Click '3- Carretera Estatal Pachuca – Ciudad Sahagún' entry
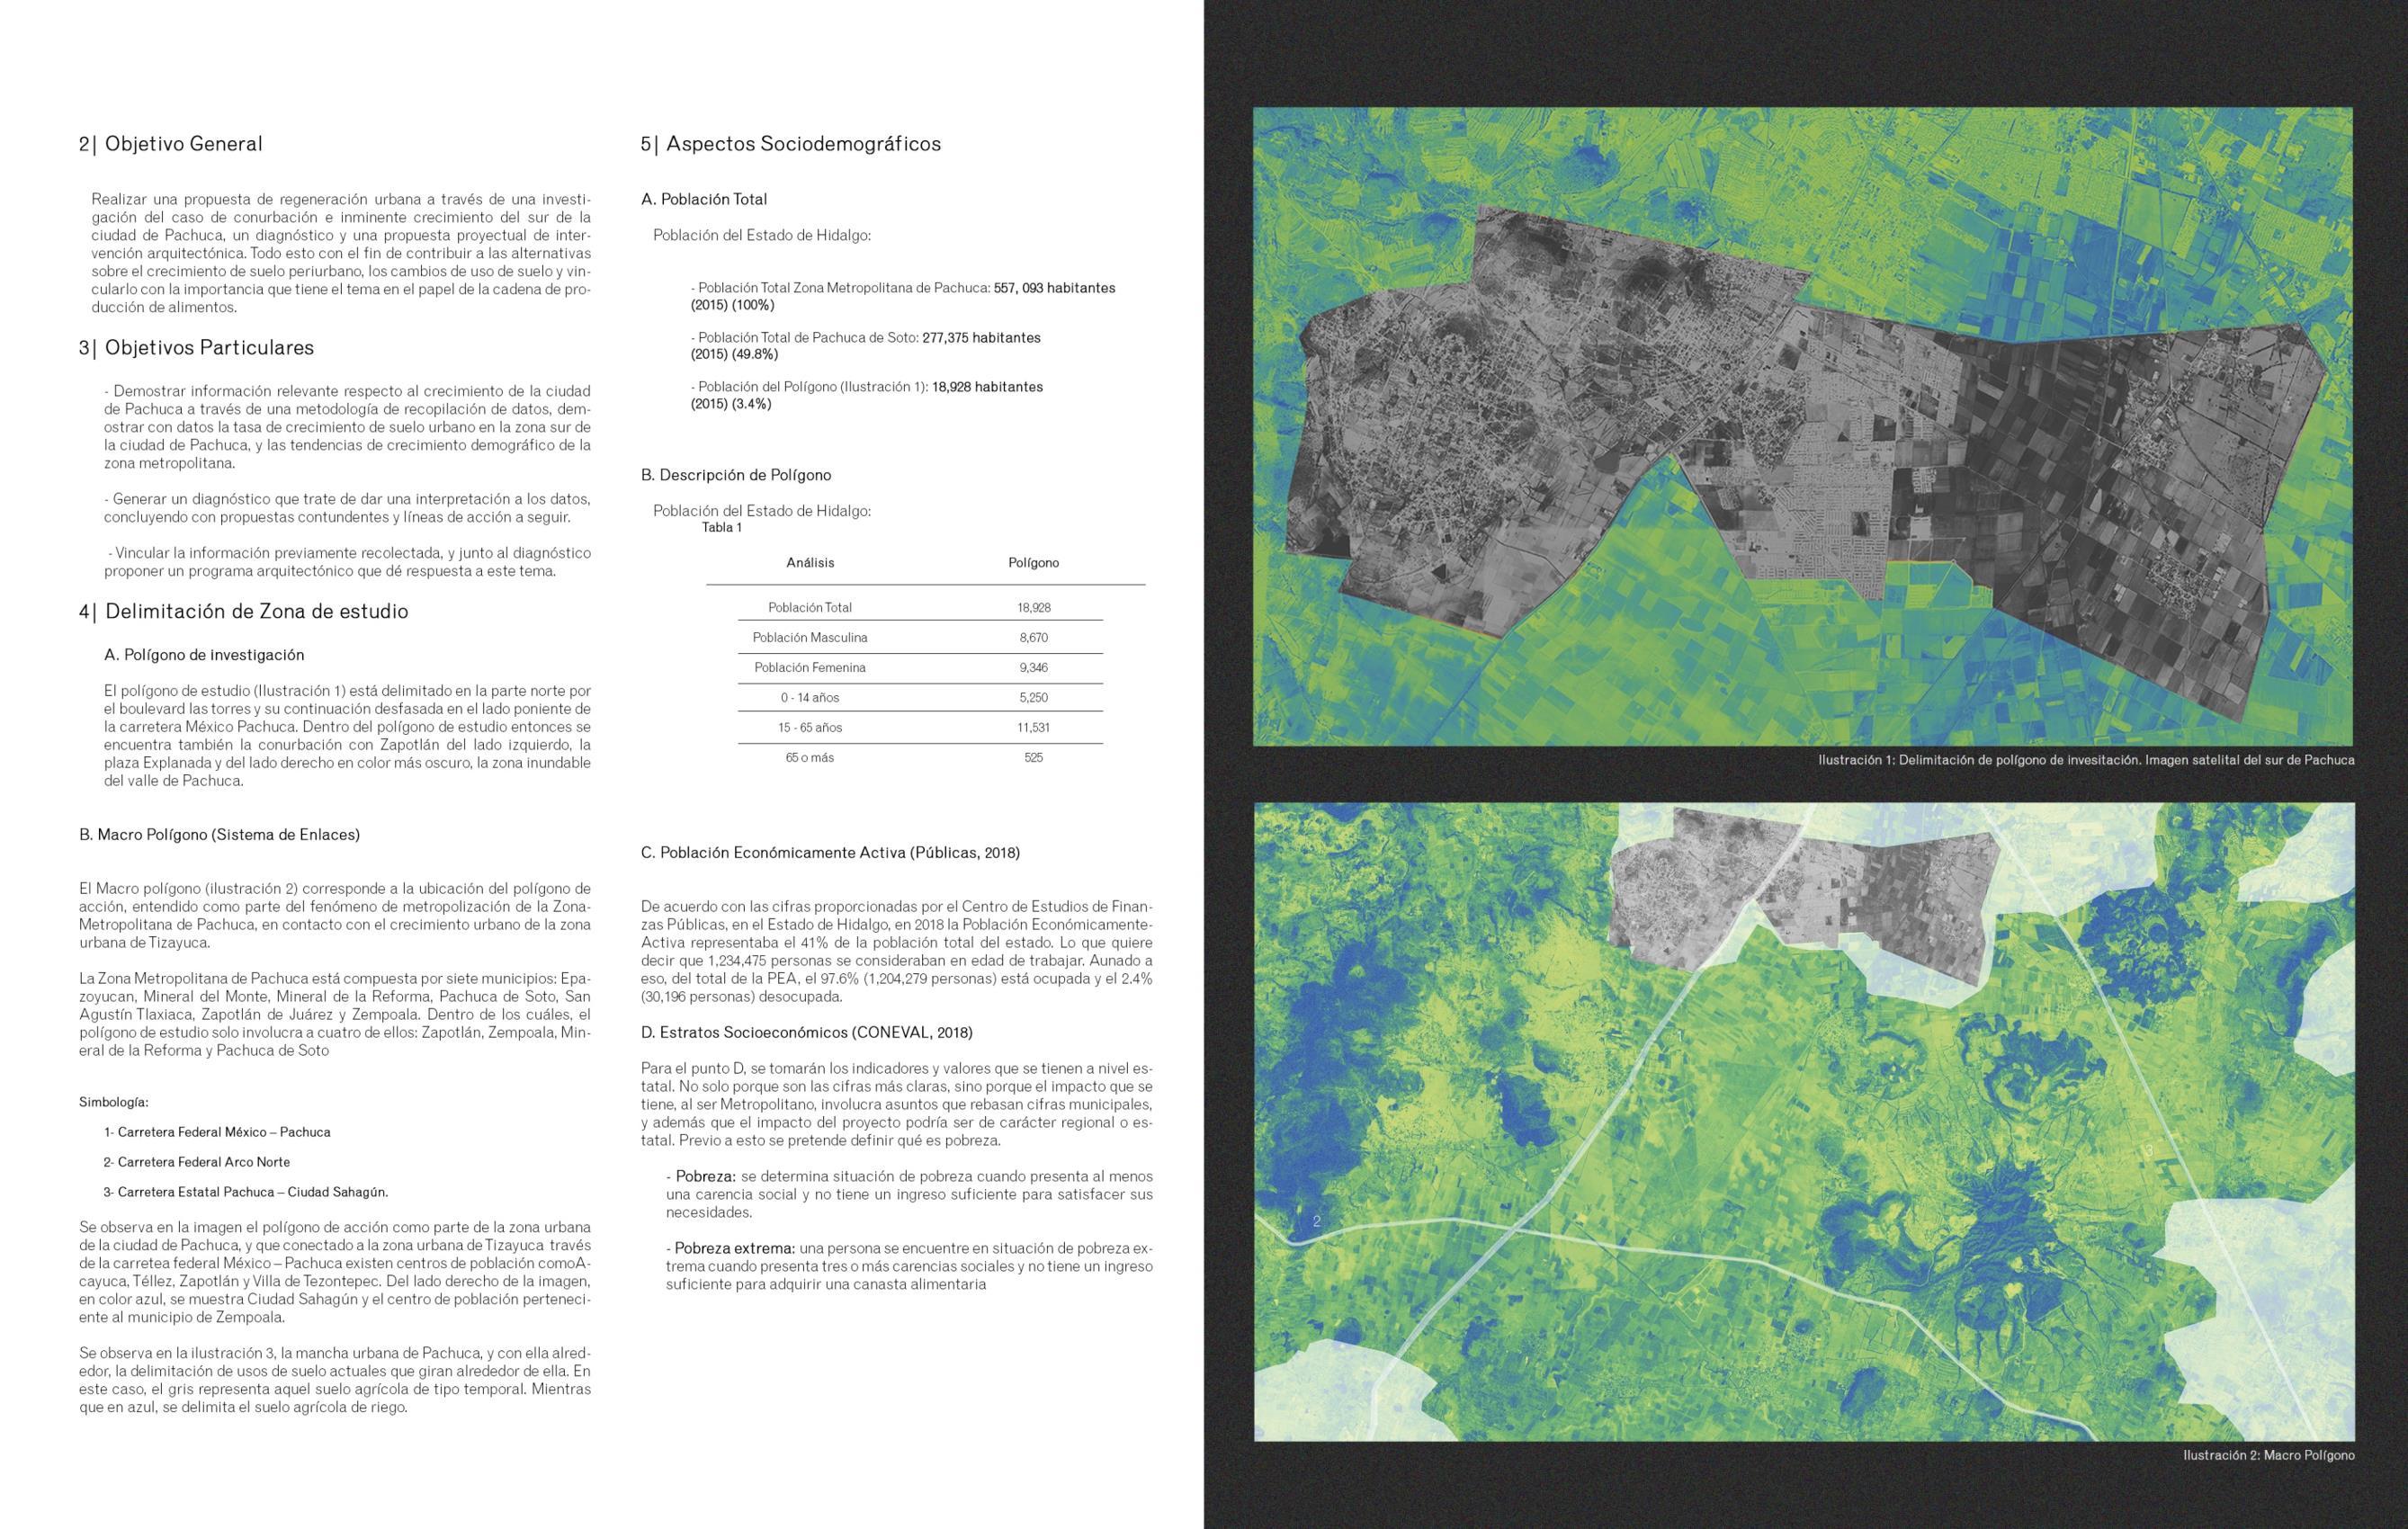 click(246, 1192)
